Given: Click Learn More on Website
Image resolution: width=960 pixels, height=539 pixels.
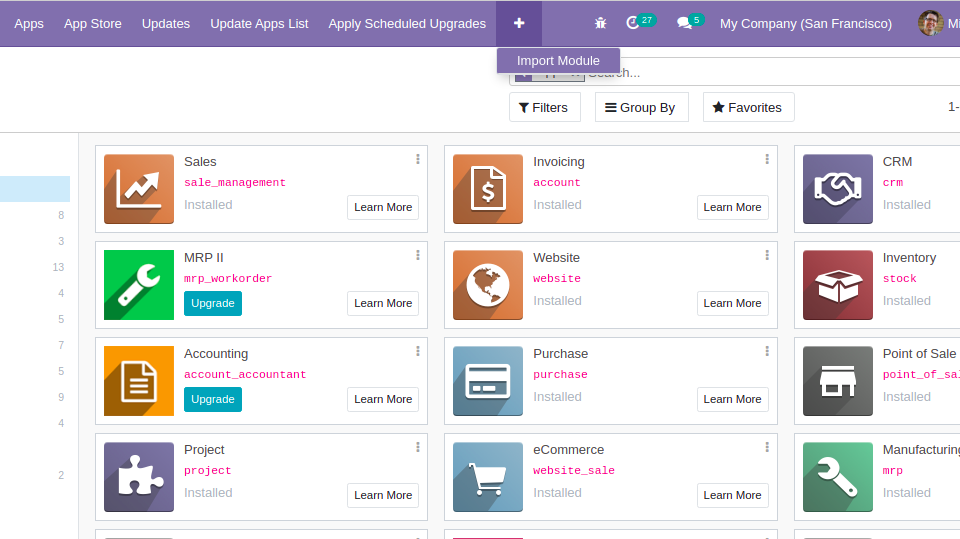Looking at the screenshot, I should tap(732, 303).
